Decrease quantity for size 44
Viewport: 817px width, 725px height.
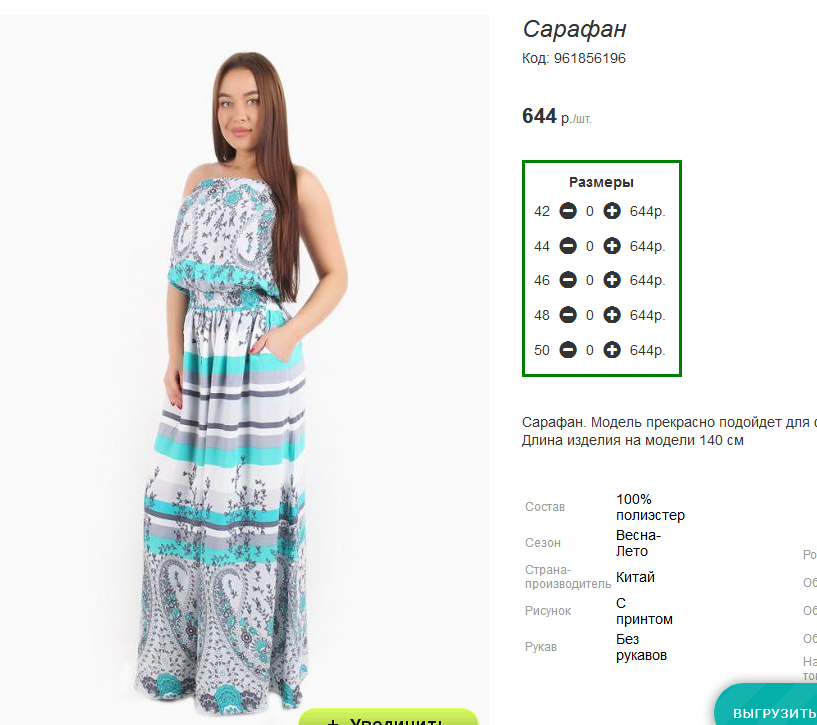568,245
